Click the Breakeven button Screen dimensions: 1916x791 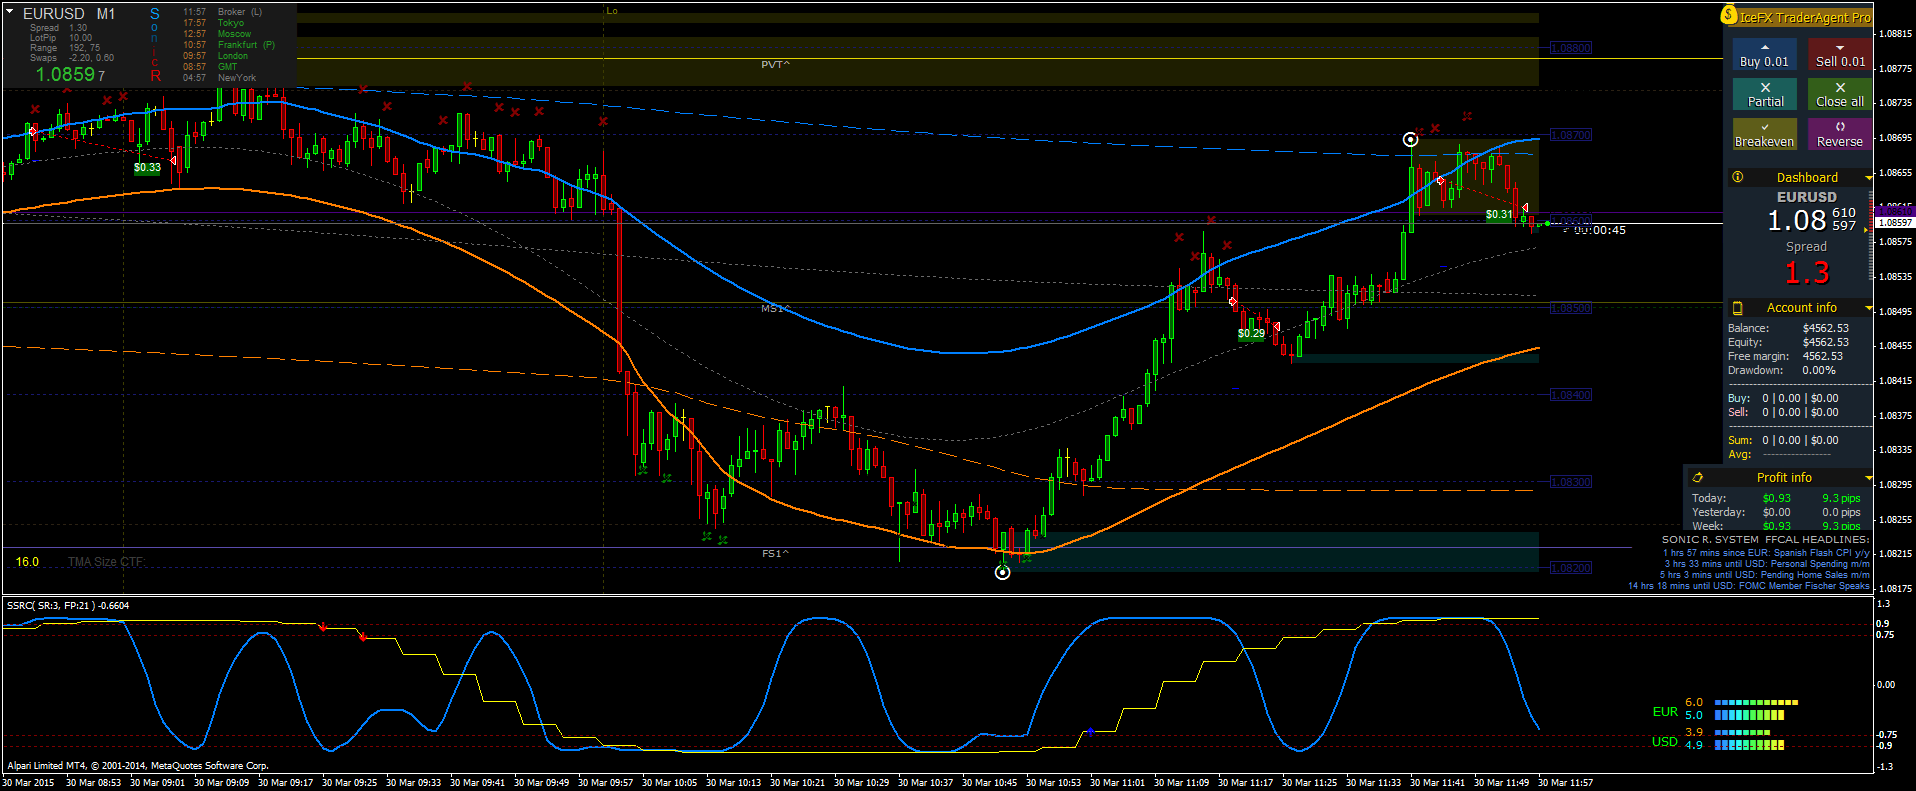(1764, 135)
